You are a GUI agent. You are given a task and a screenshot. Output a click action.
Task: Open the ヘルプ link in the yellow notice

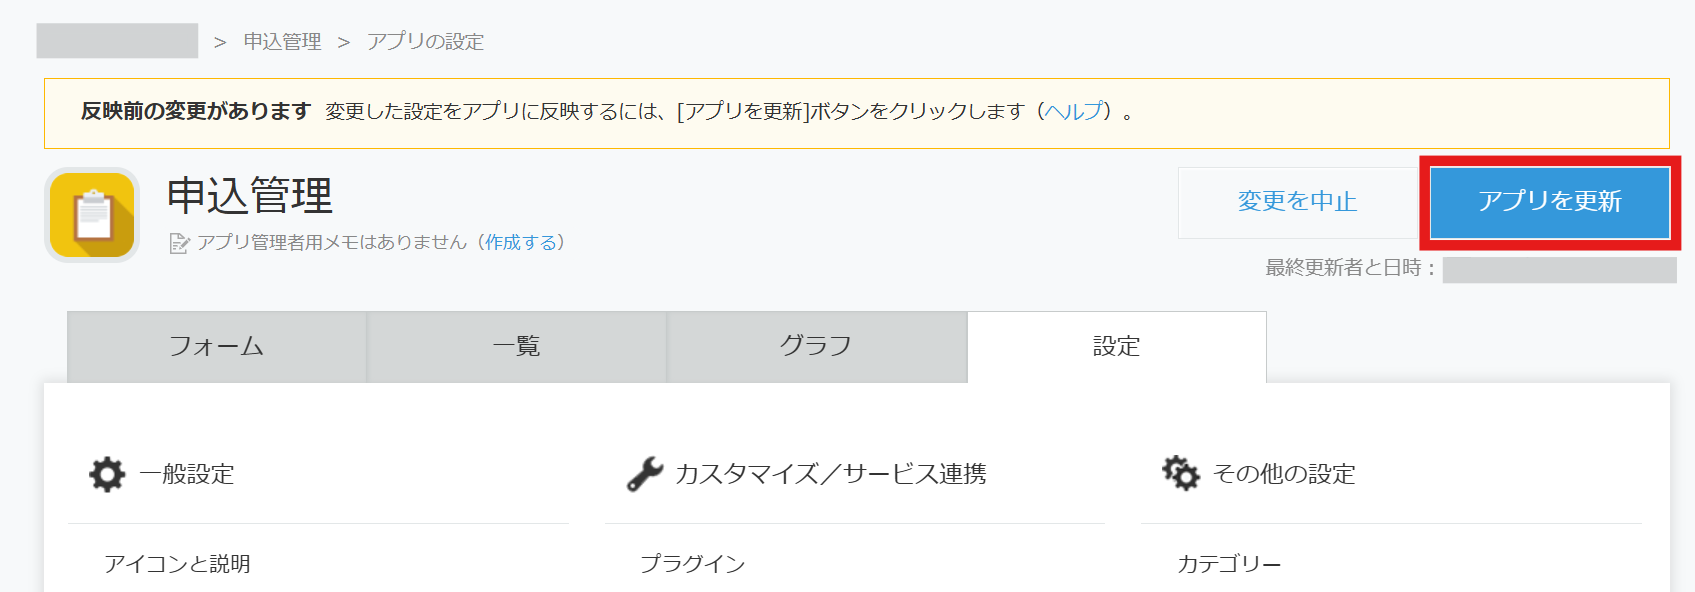click(x=1074, y=111)
